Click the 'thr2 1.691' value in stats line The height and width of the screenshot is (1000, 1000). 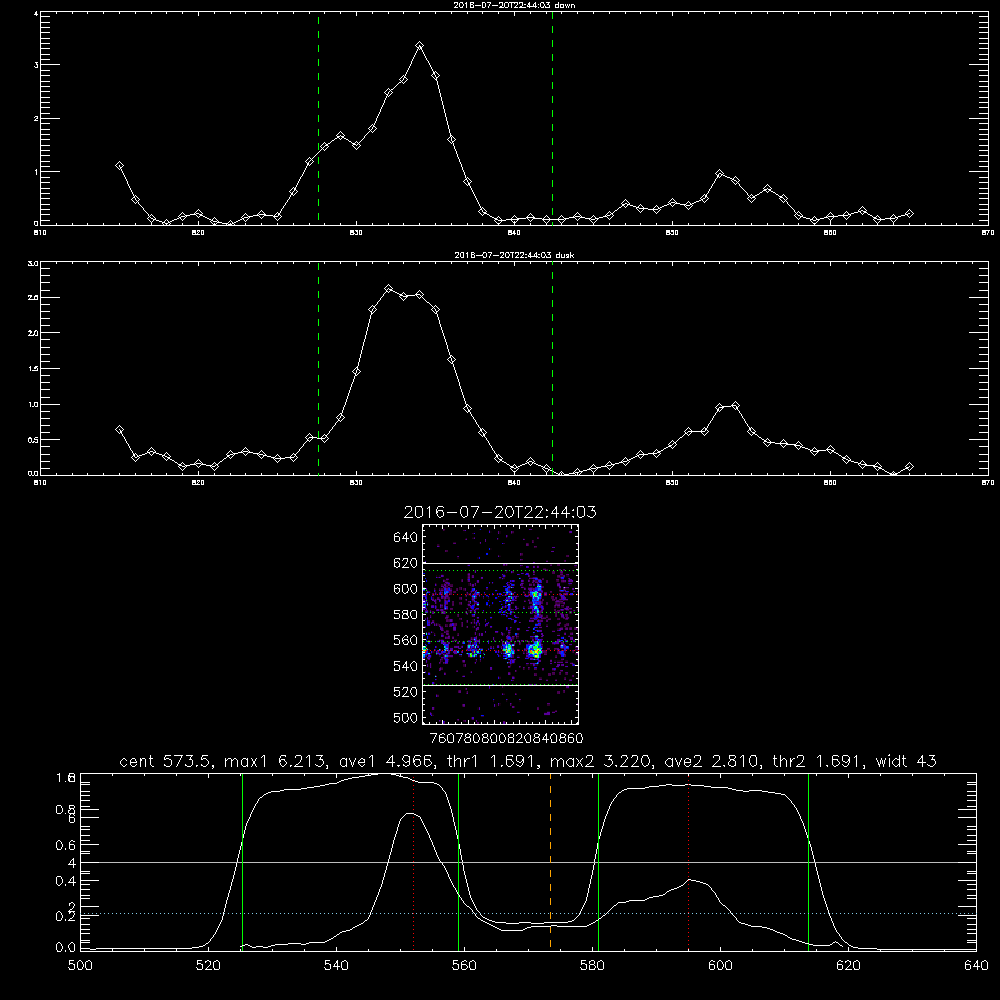coord(816,761)
